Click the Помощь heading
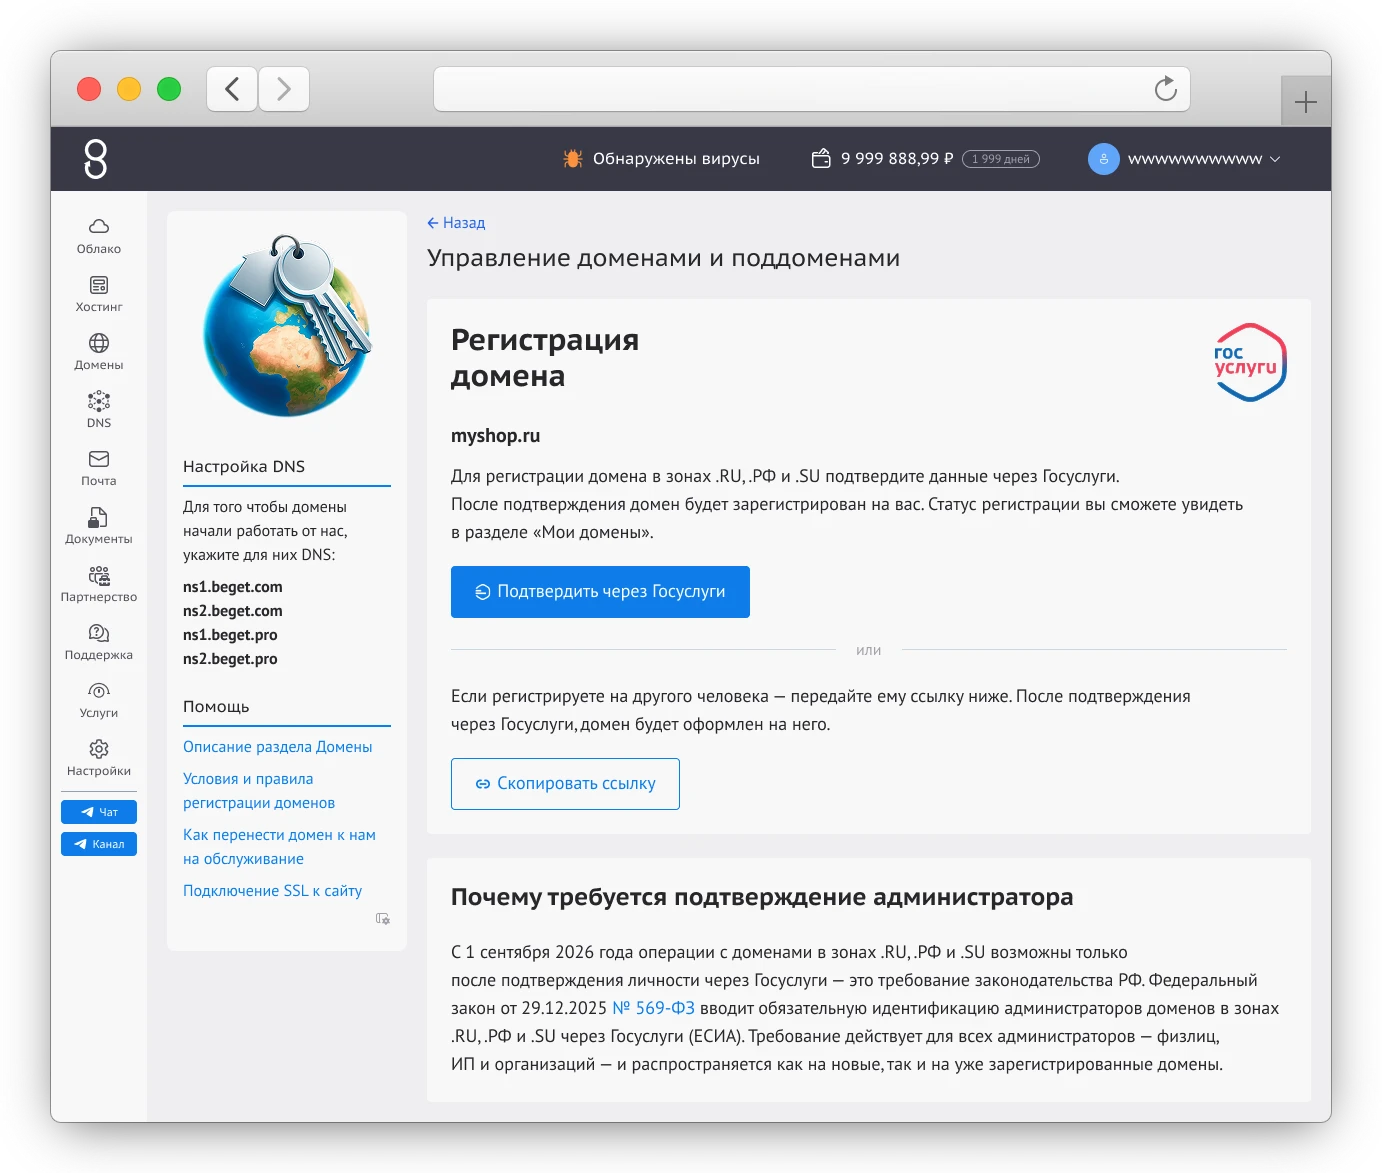Viewport: 1382px width, 1173px height. 216,706
